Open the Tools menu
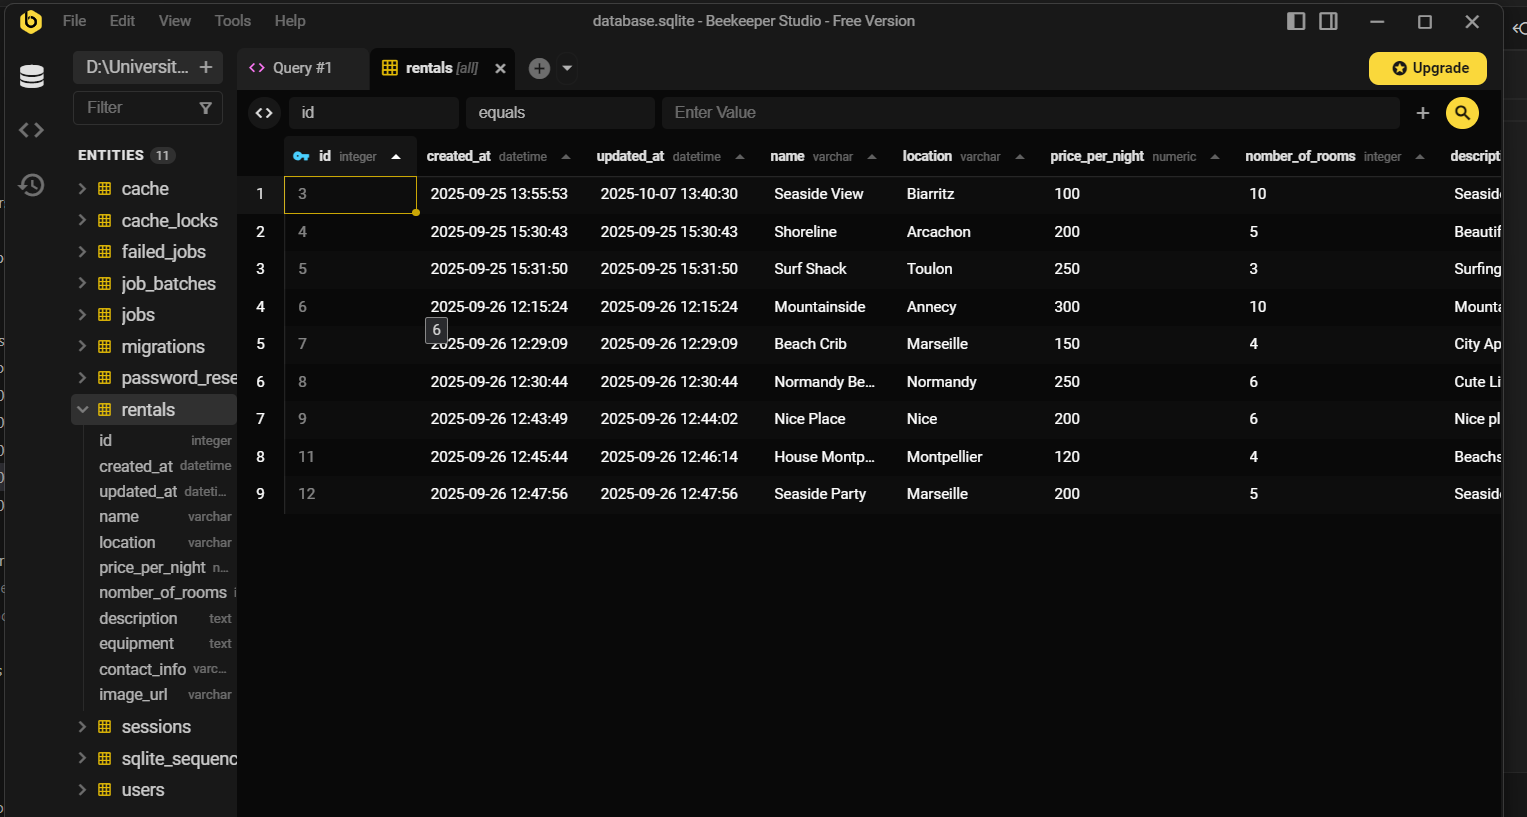This screenshot has width=1527, height=817. 232,21
